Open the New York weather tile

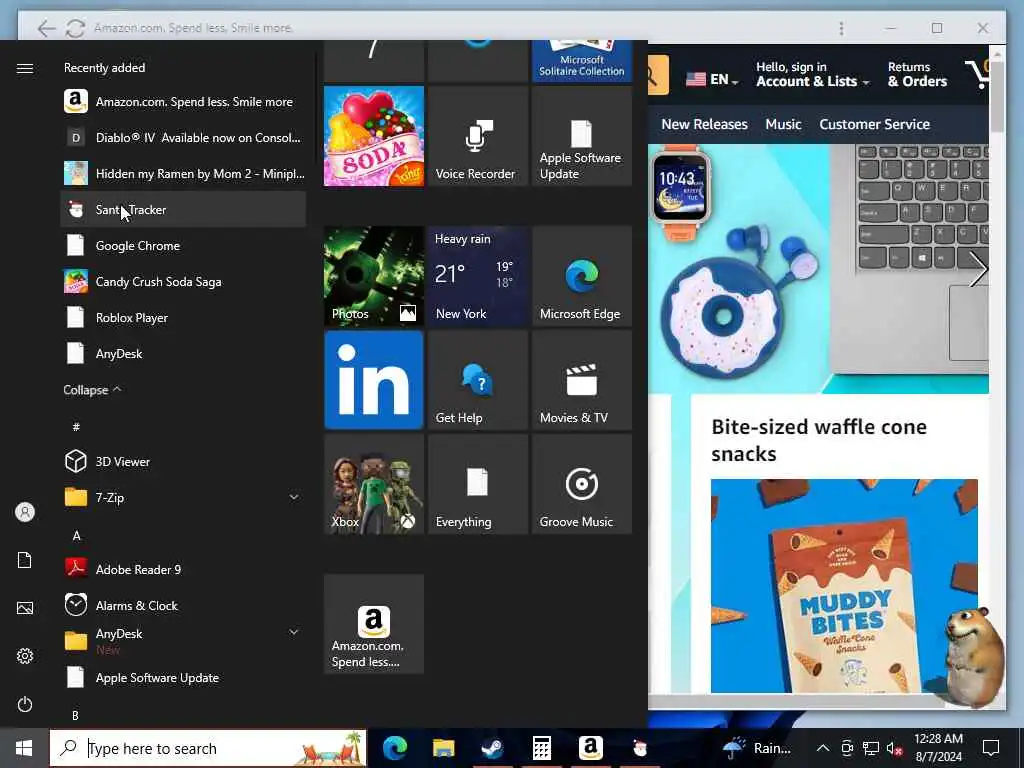[478, 276]
